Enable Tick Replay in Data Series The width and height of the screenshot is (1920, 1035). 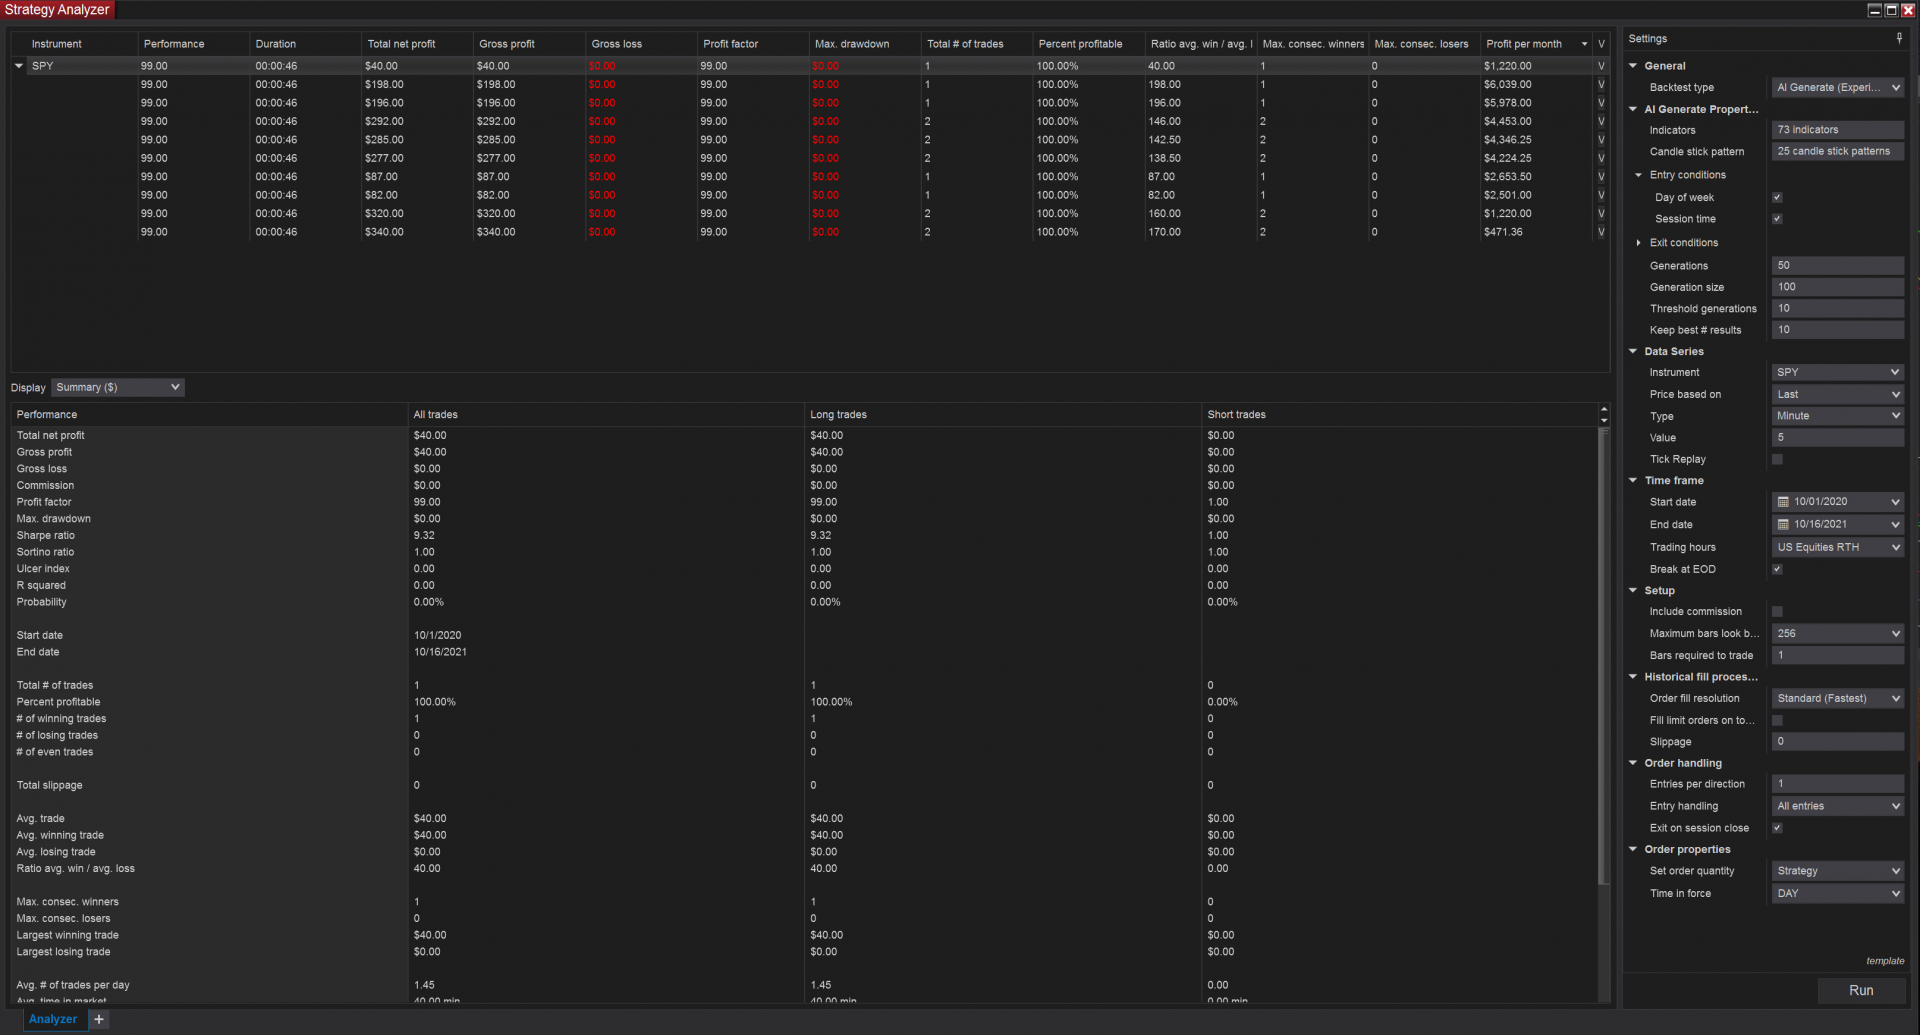click(x=1777, y=459)
